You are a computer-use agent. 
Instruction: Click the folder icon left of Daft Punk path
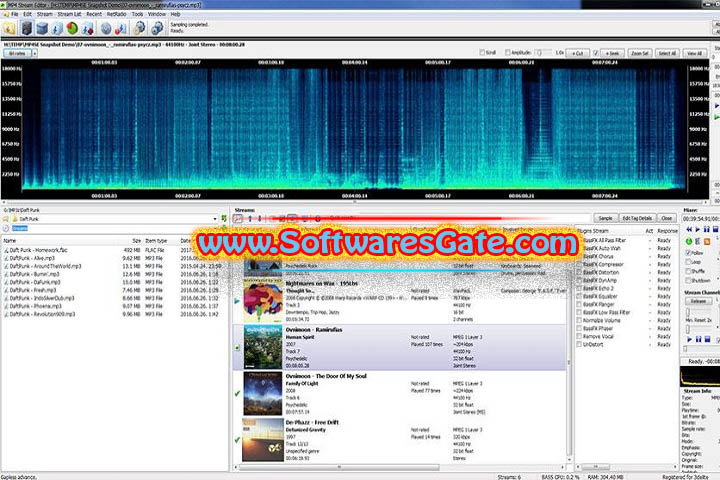pos(14,219)
